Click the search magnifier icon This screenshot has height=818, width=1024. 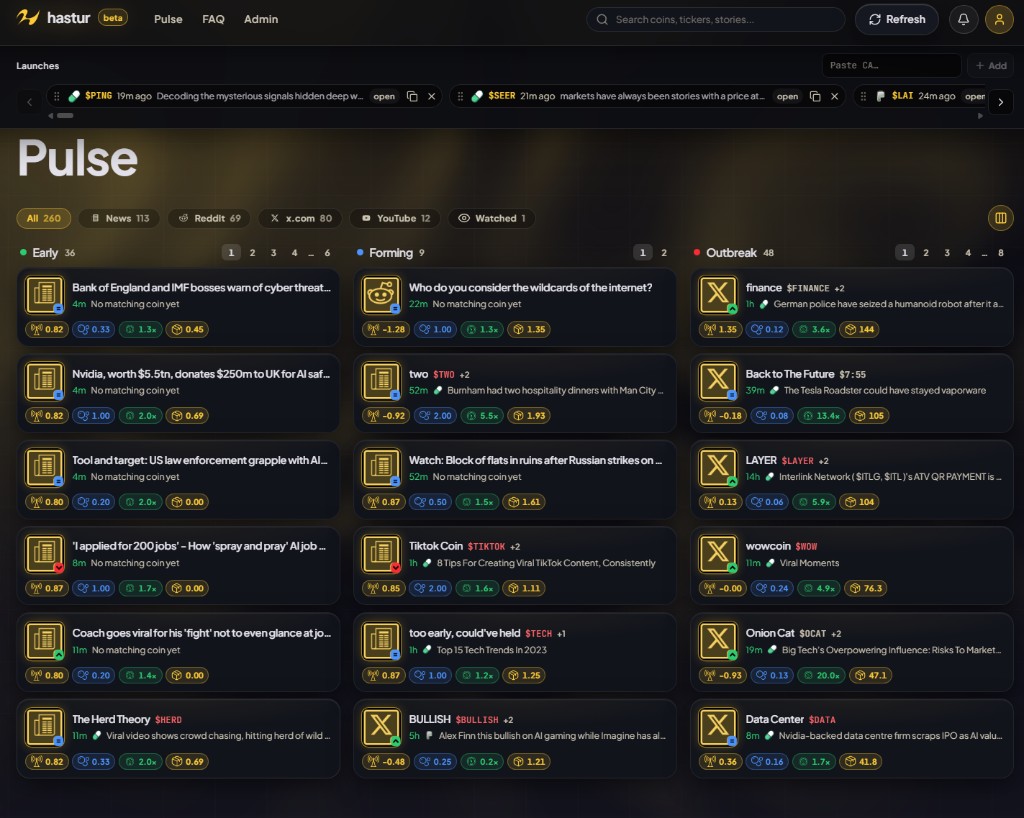click(x=601, y=20)
